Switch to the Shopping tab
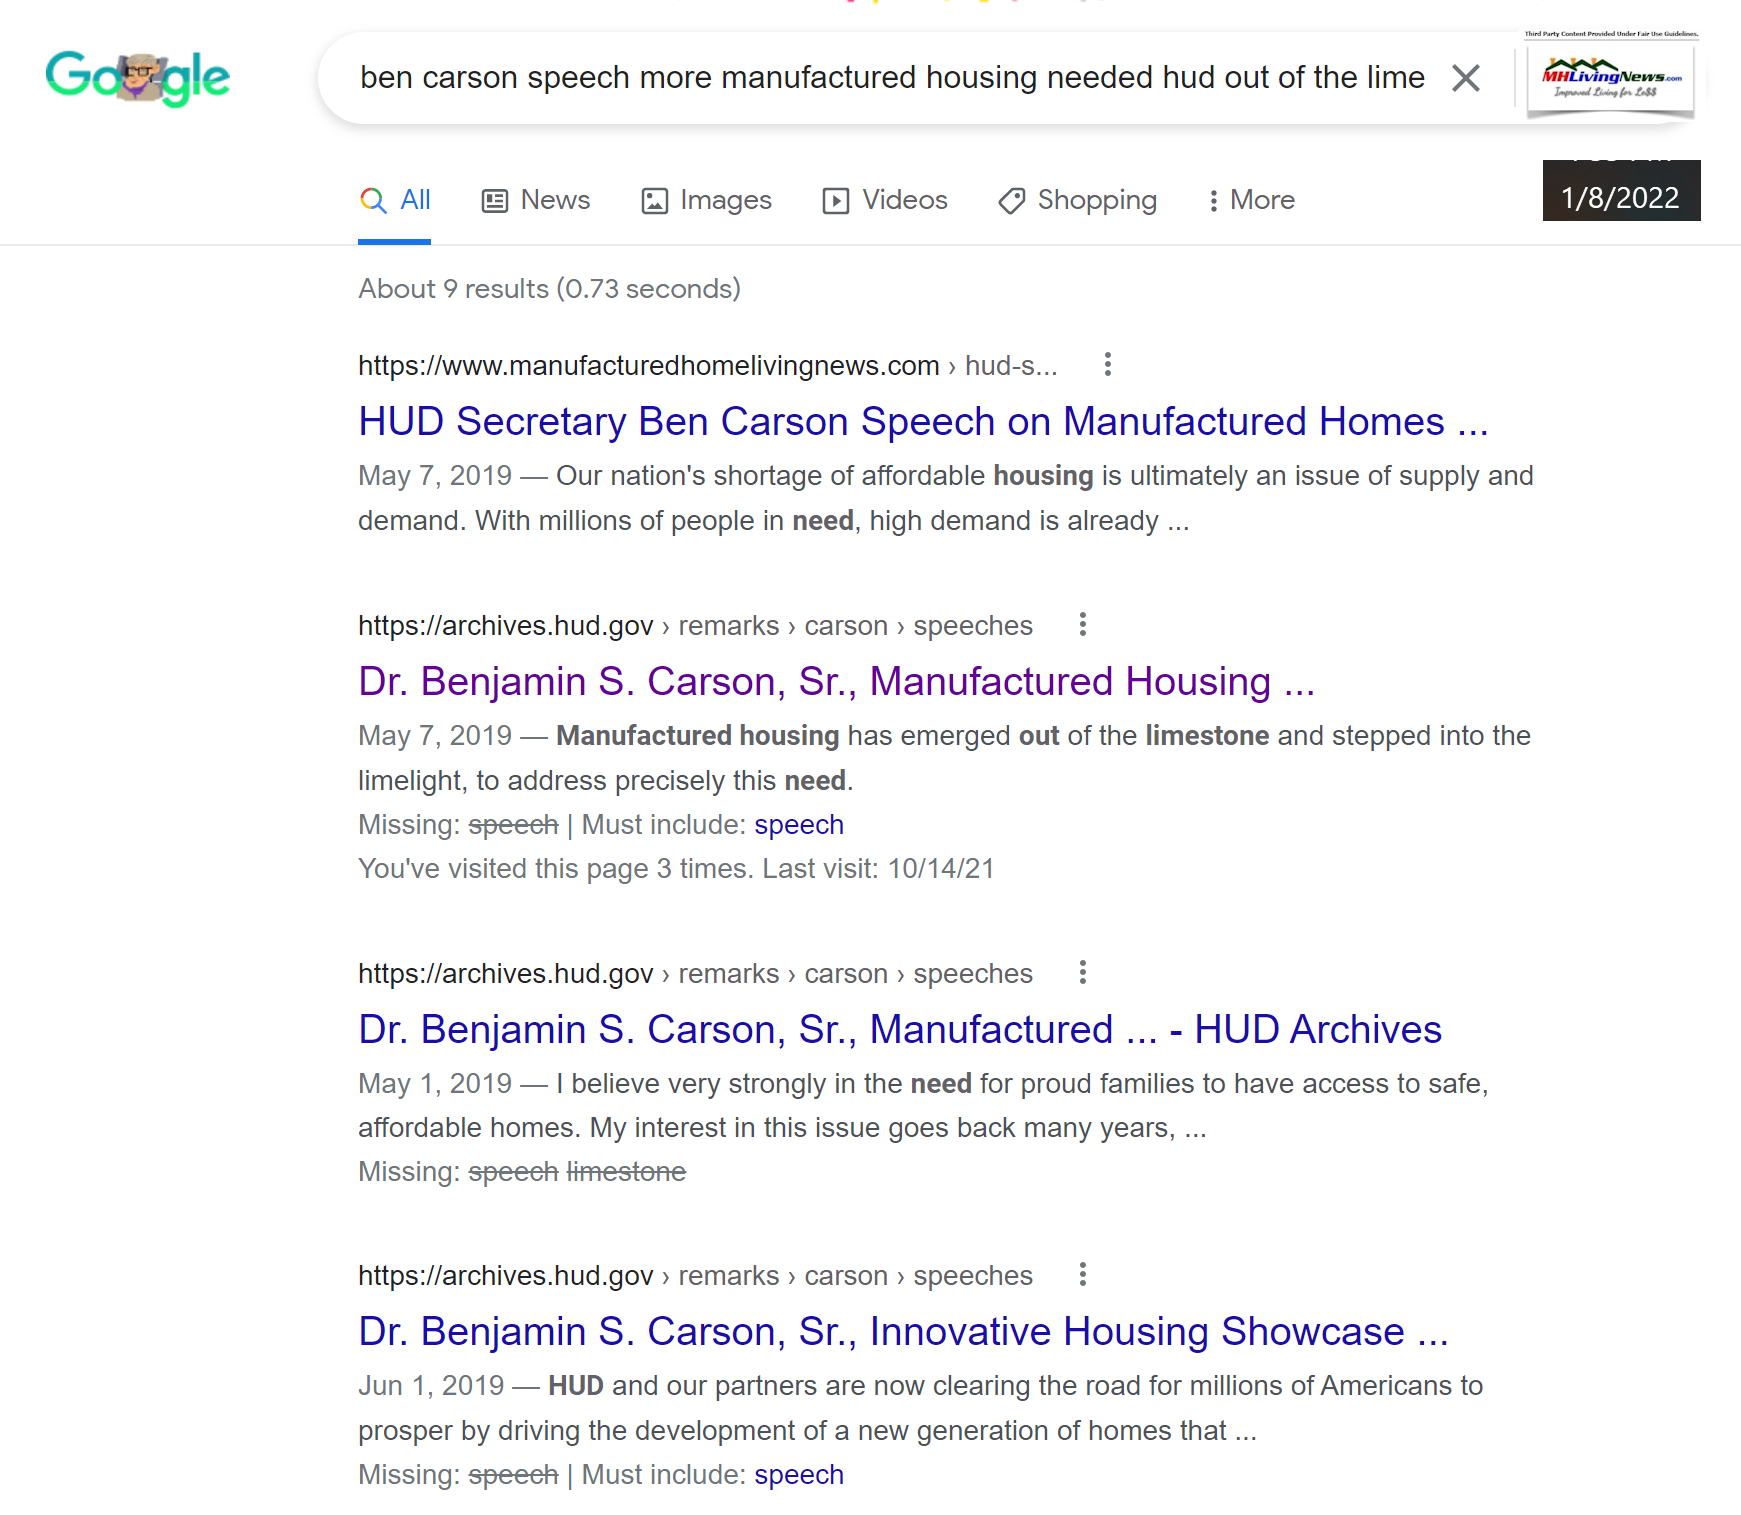The image size is (1741, 1515). click(1077, 200)
